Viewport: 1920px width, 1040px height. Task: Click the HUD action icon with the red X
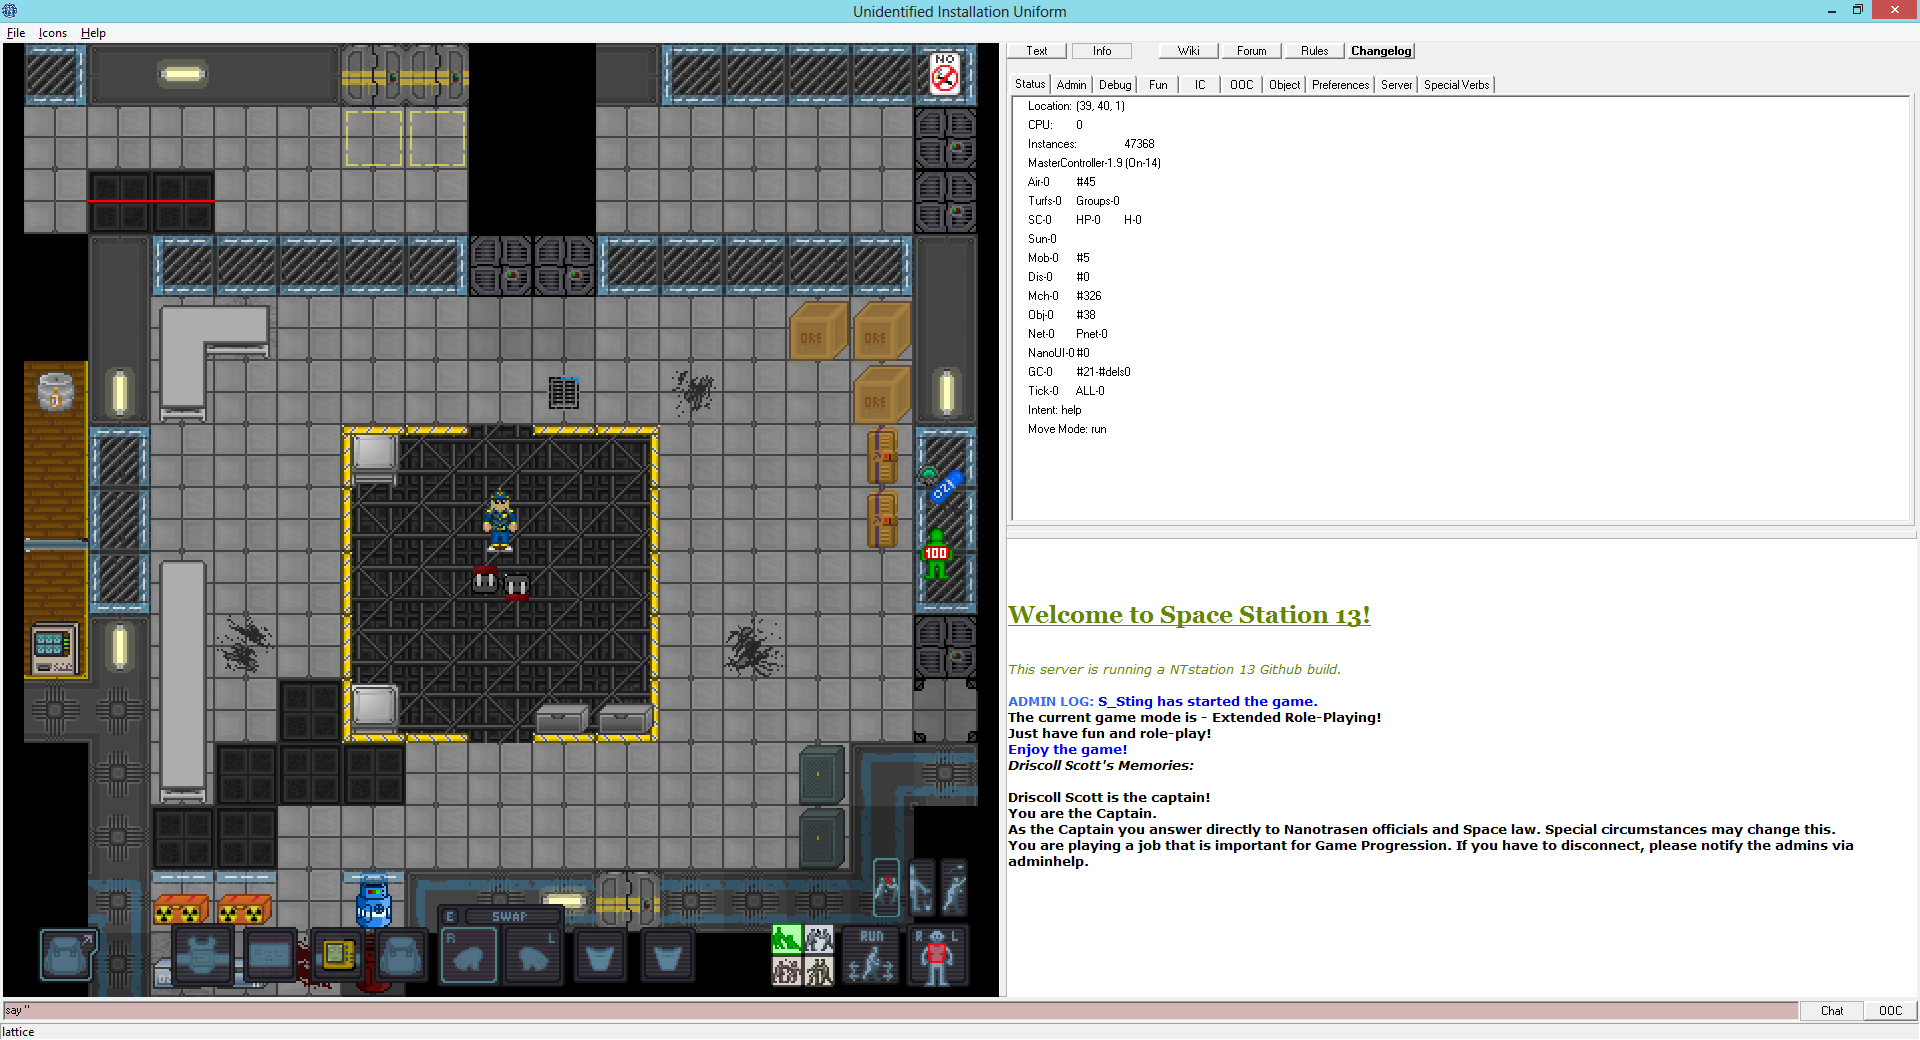886,887
